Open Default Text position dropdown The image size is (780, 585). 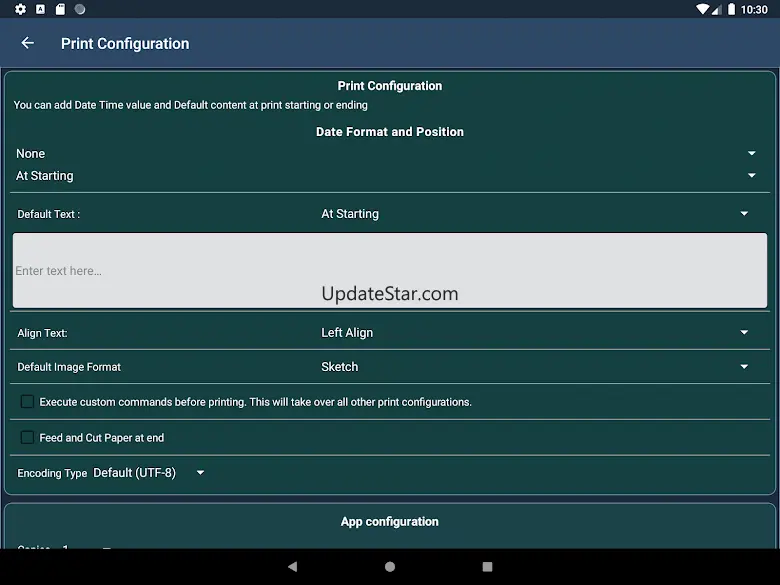click(x=535, y=213)
